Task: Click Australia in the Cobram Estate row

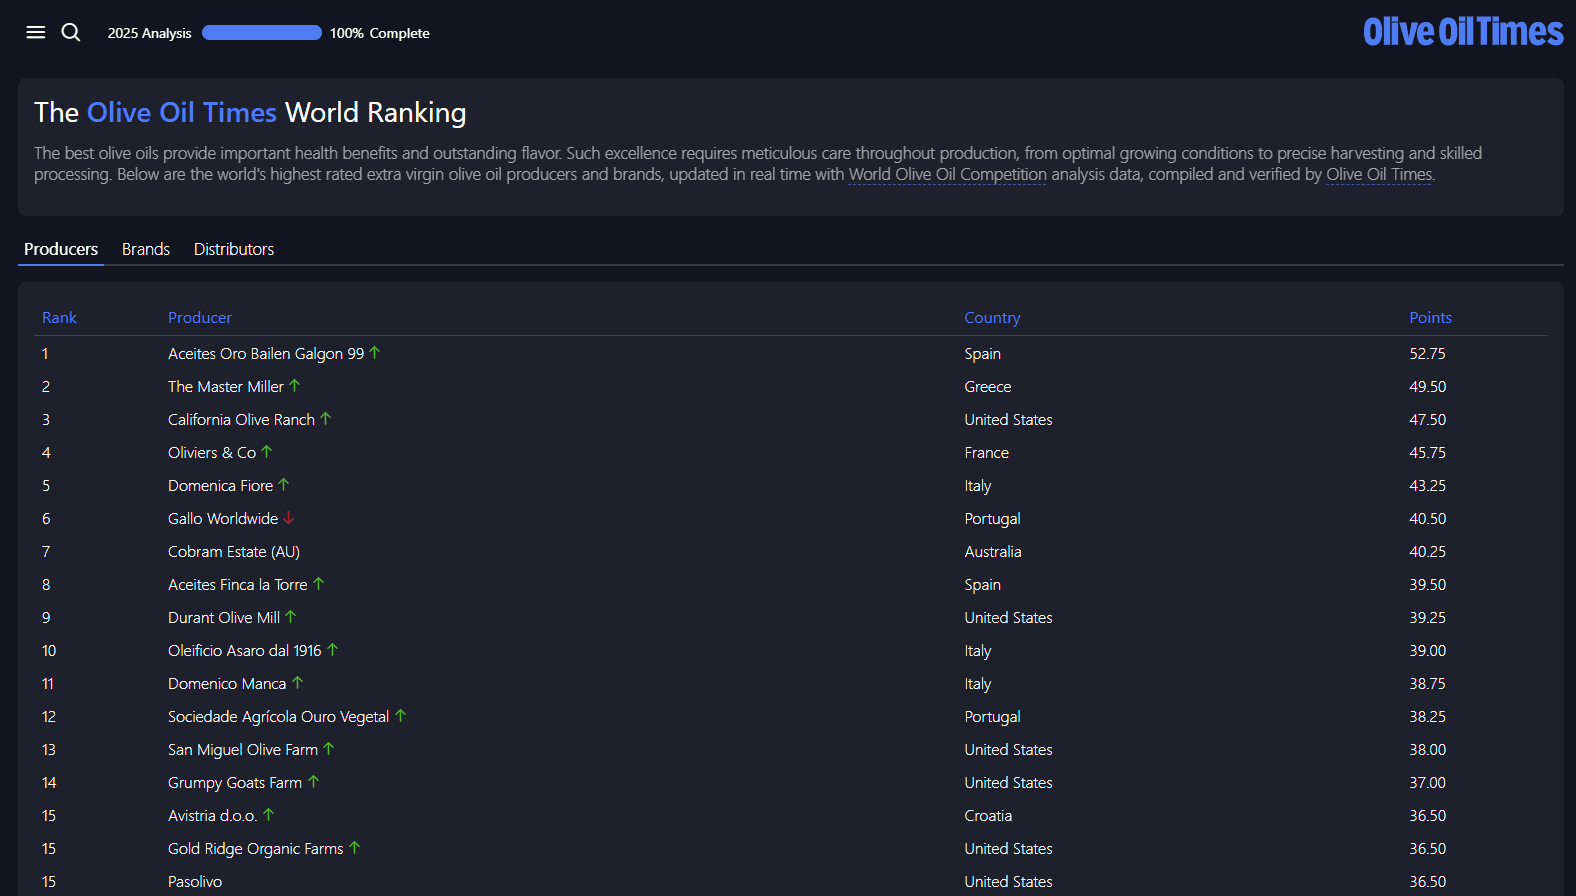Action: [x=993, y=552]
